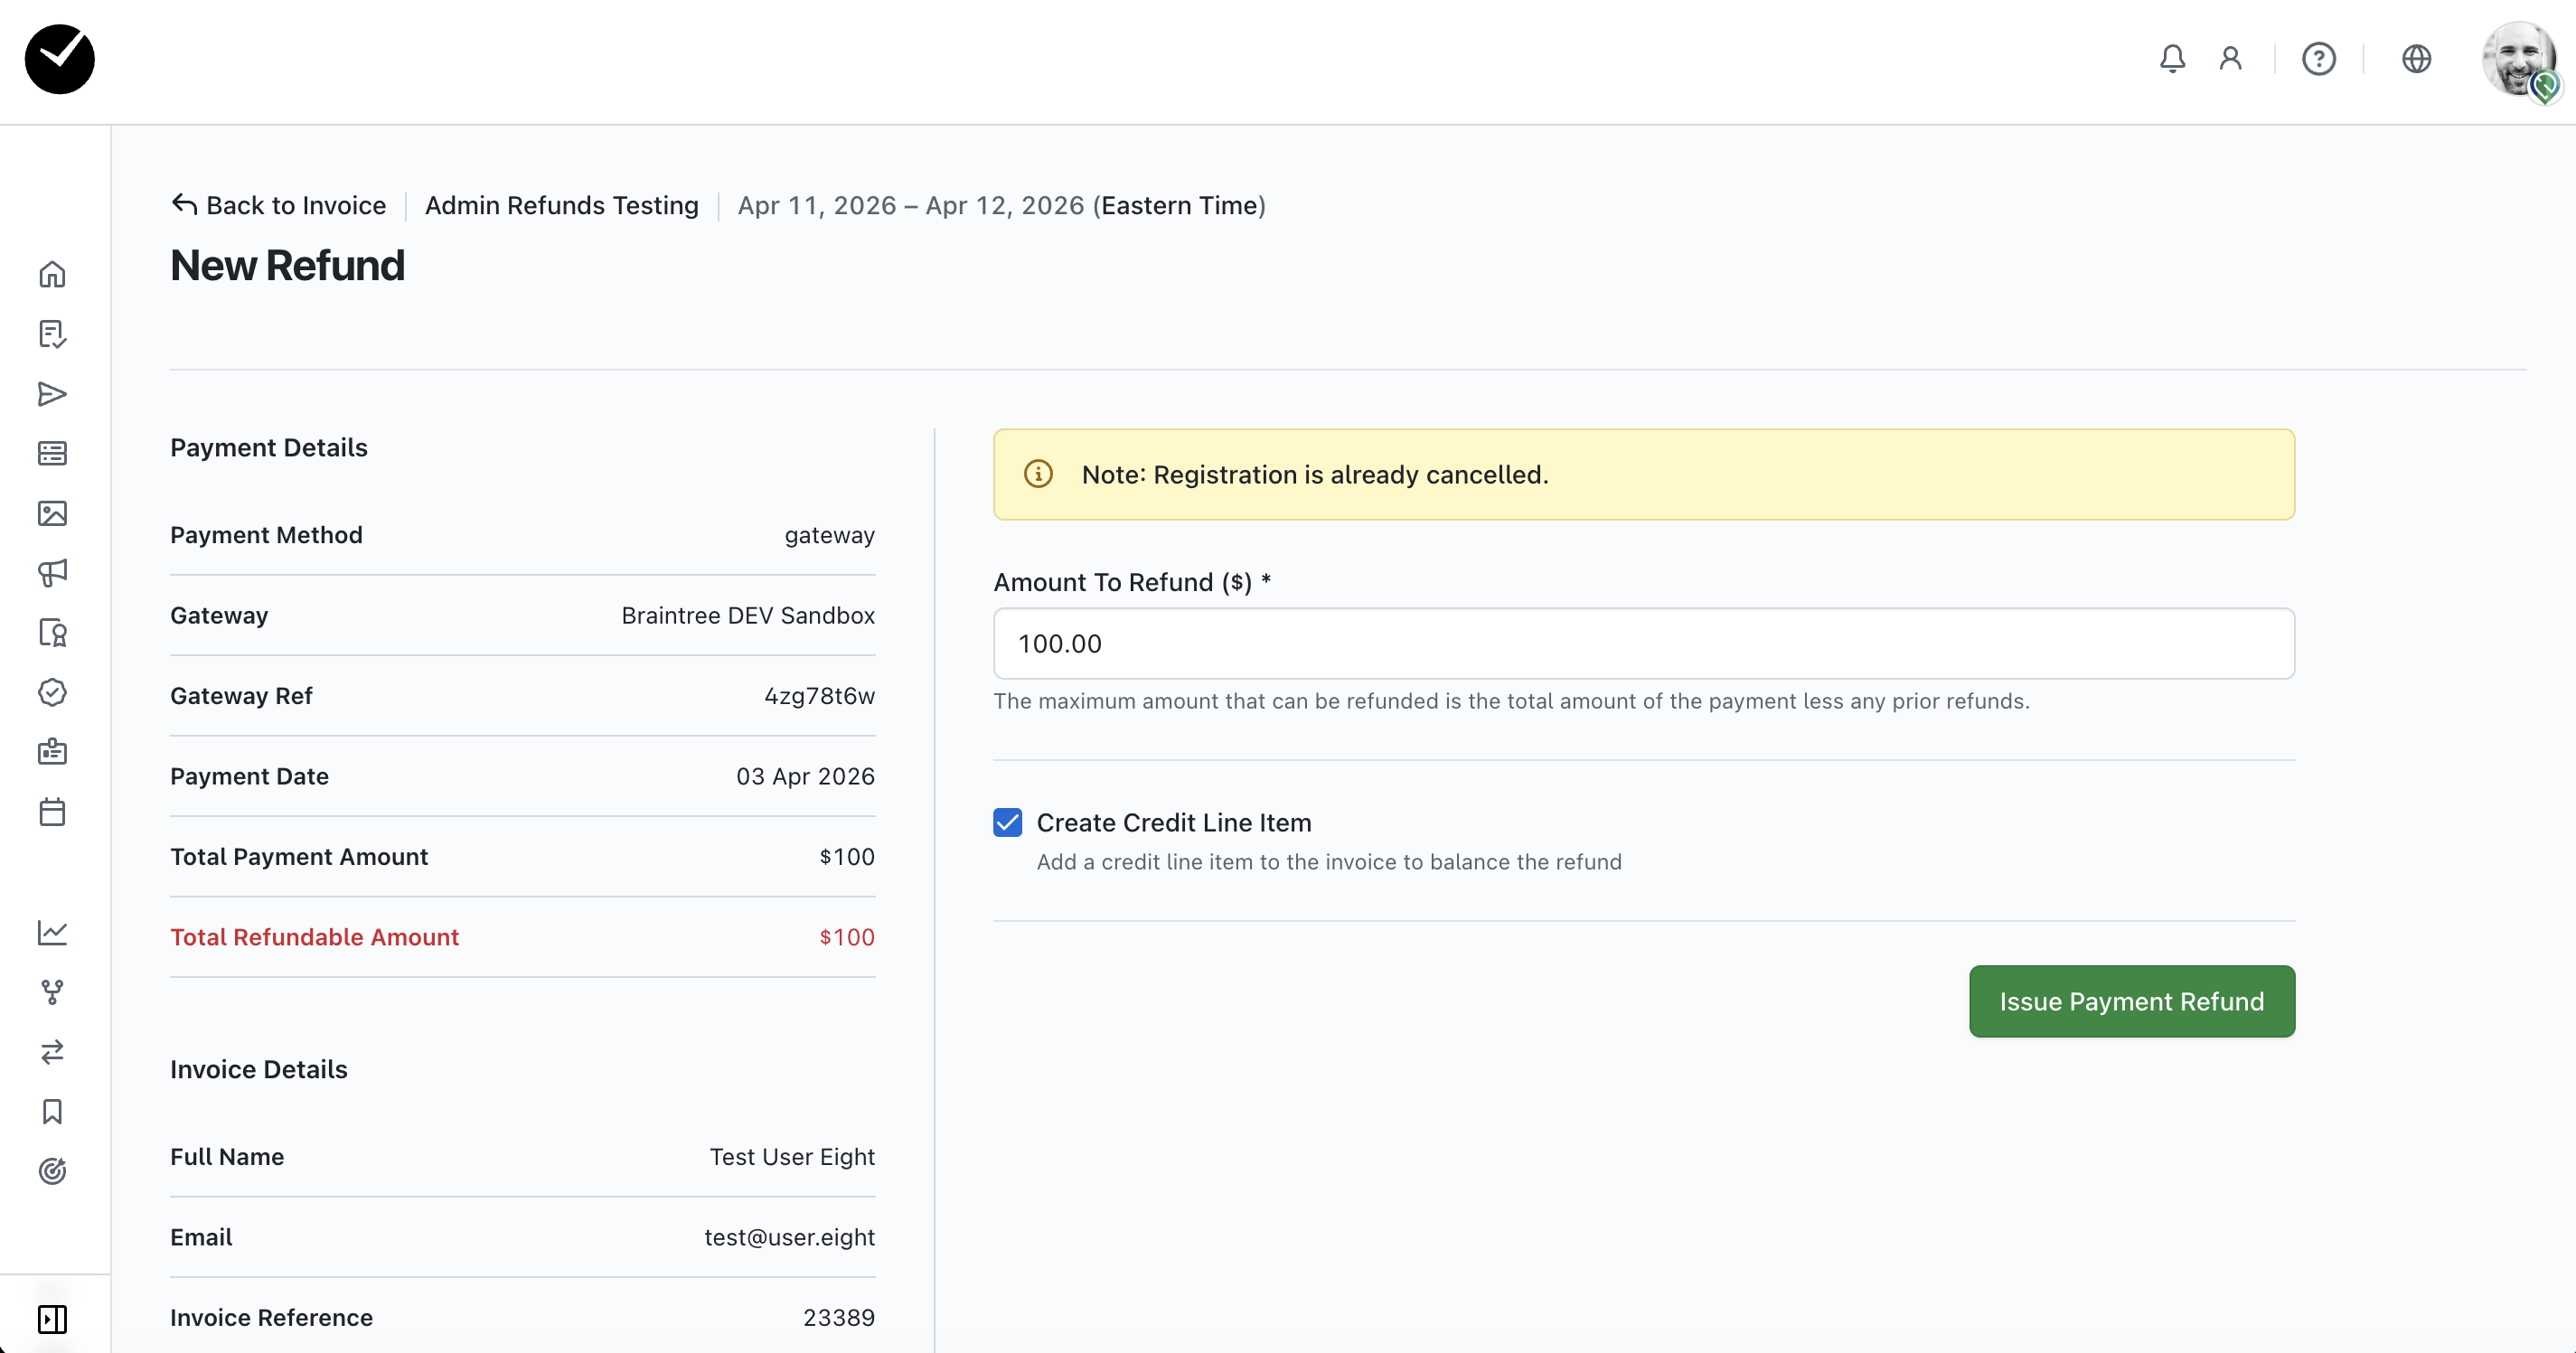Open the calendar icon in sidebar
This screenshot has width=2576, height=1353.
coord(52,811)
